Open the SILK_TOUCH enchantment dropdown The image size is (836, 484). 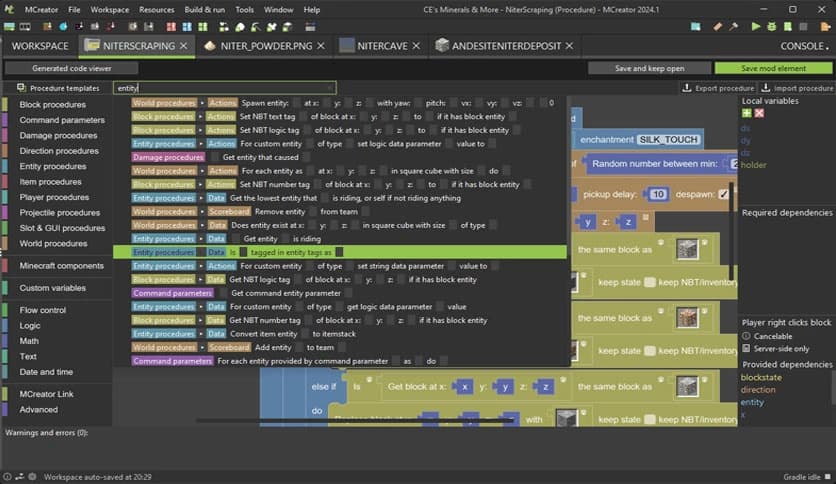coord(668,139)
